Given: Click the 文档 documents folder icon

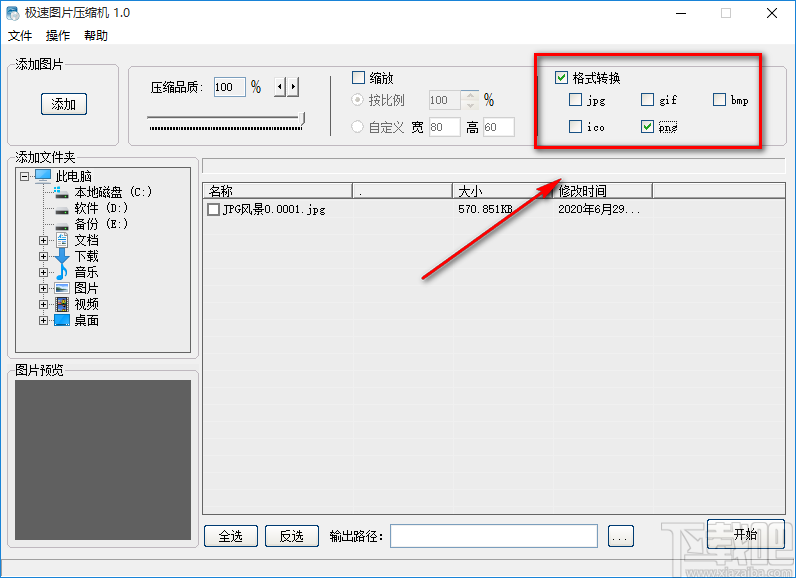Looking at the screenshot, I should click(x=62, y=240).
